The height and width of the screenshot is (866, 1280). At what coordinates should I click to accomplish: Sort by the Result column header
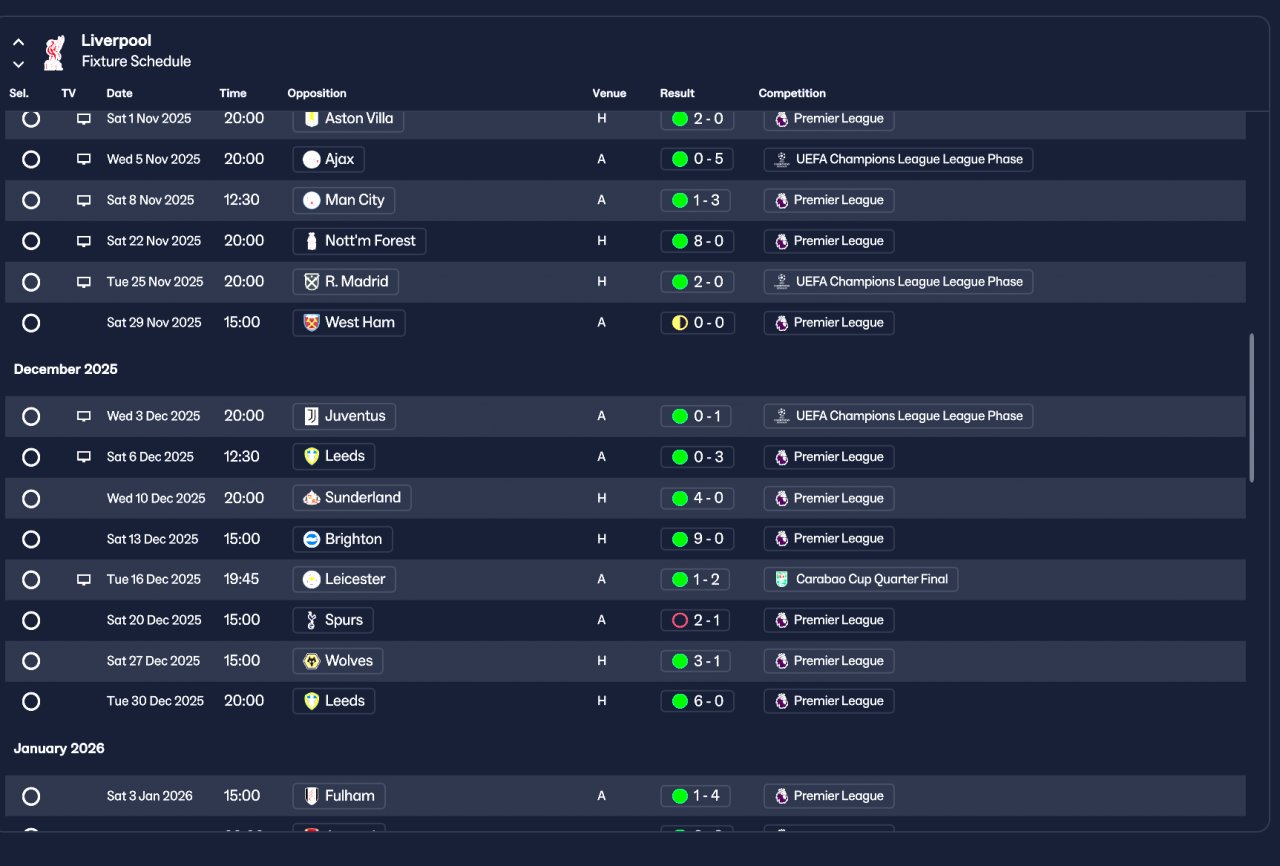pos(677,93)
